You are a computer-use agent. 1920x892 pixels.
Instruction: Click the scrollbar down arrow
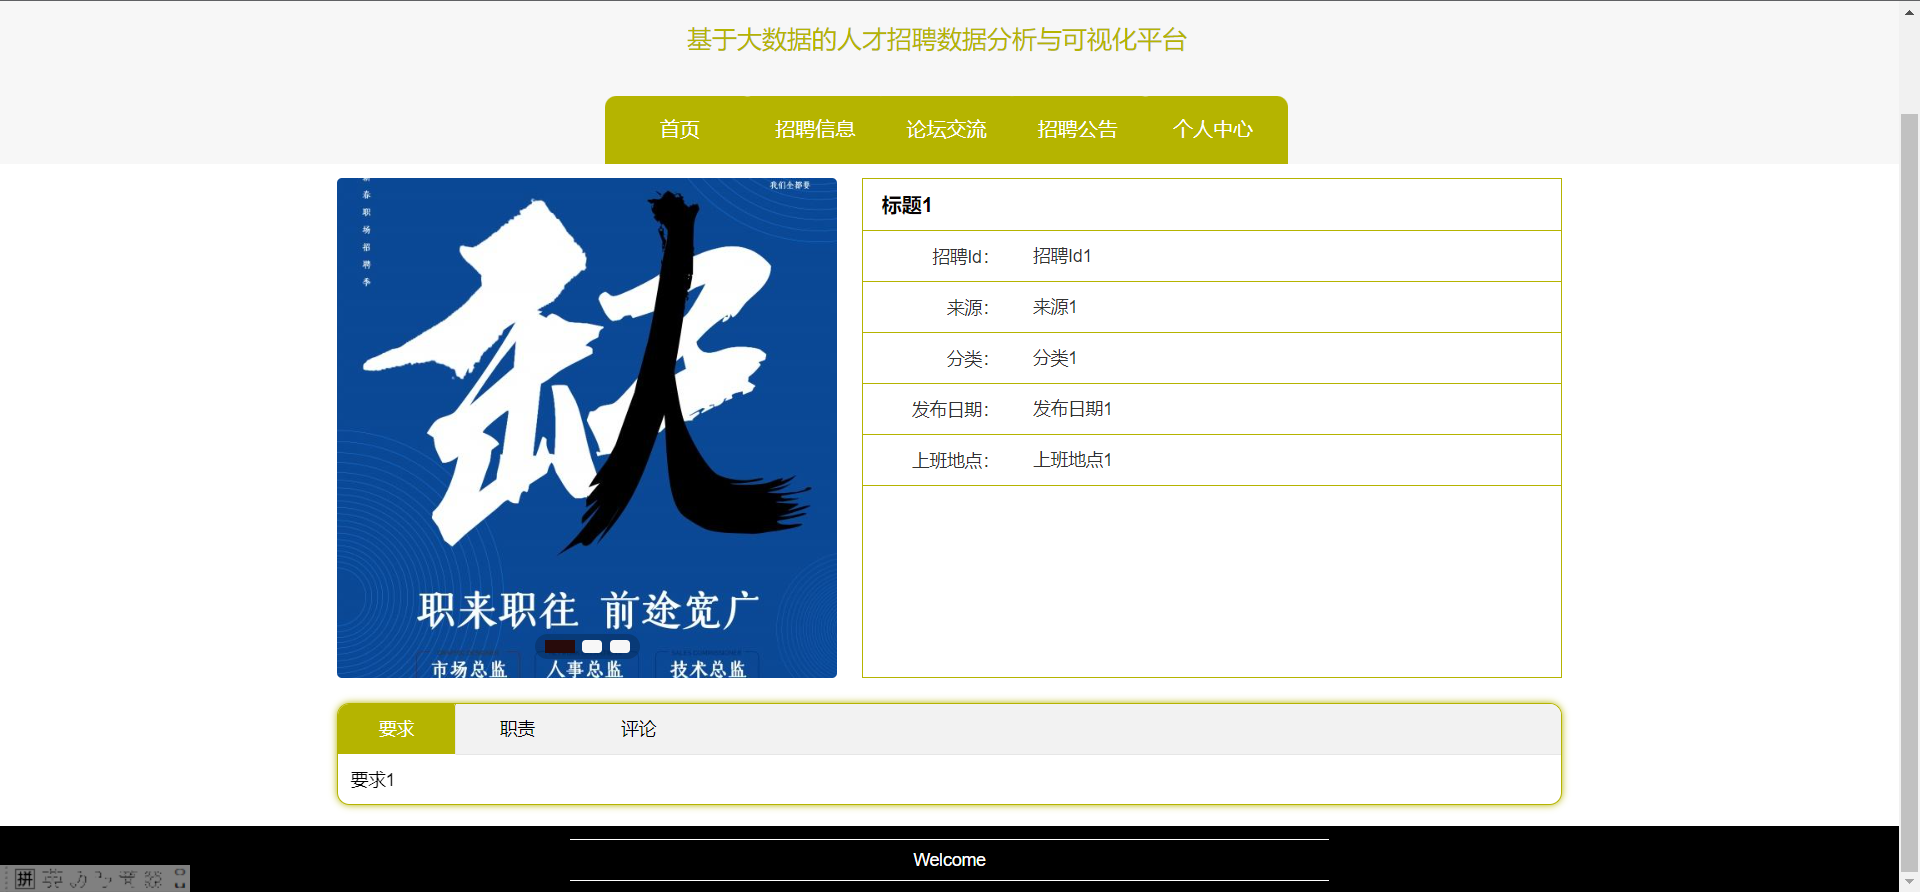[x=1909, y=882]
